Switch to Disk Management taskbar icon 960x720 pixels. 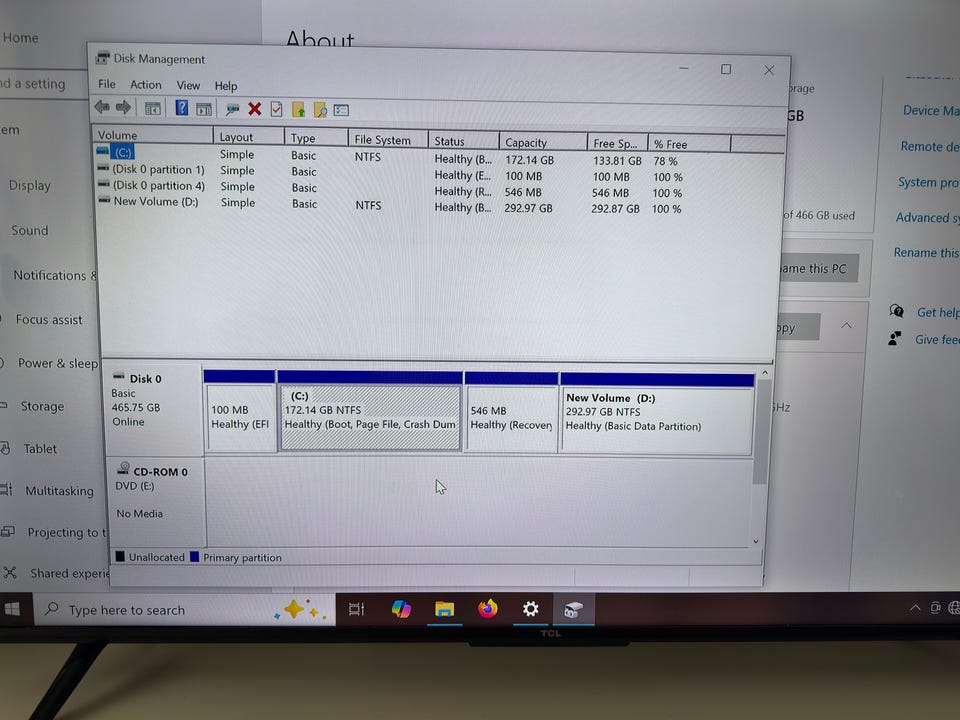573,610
